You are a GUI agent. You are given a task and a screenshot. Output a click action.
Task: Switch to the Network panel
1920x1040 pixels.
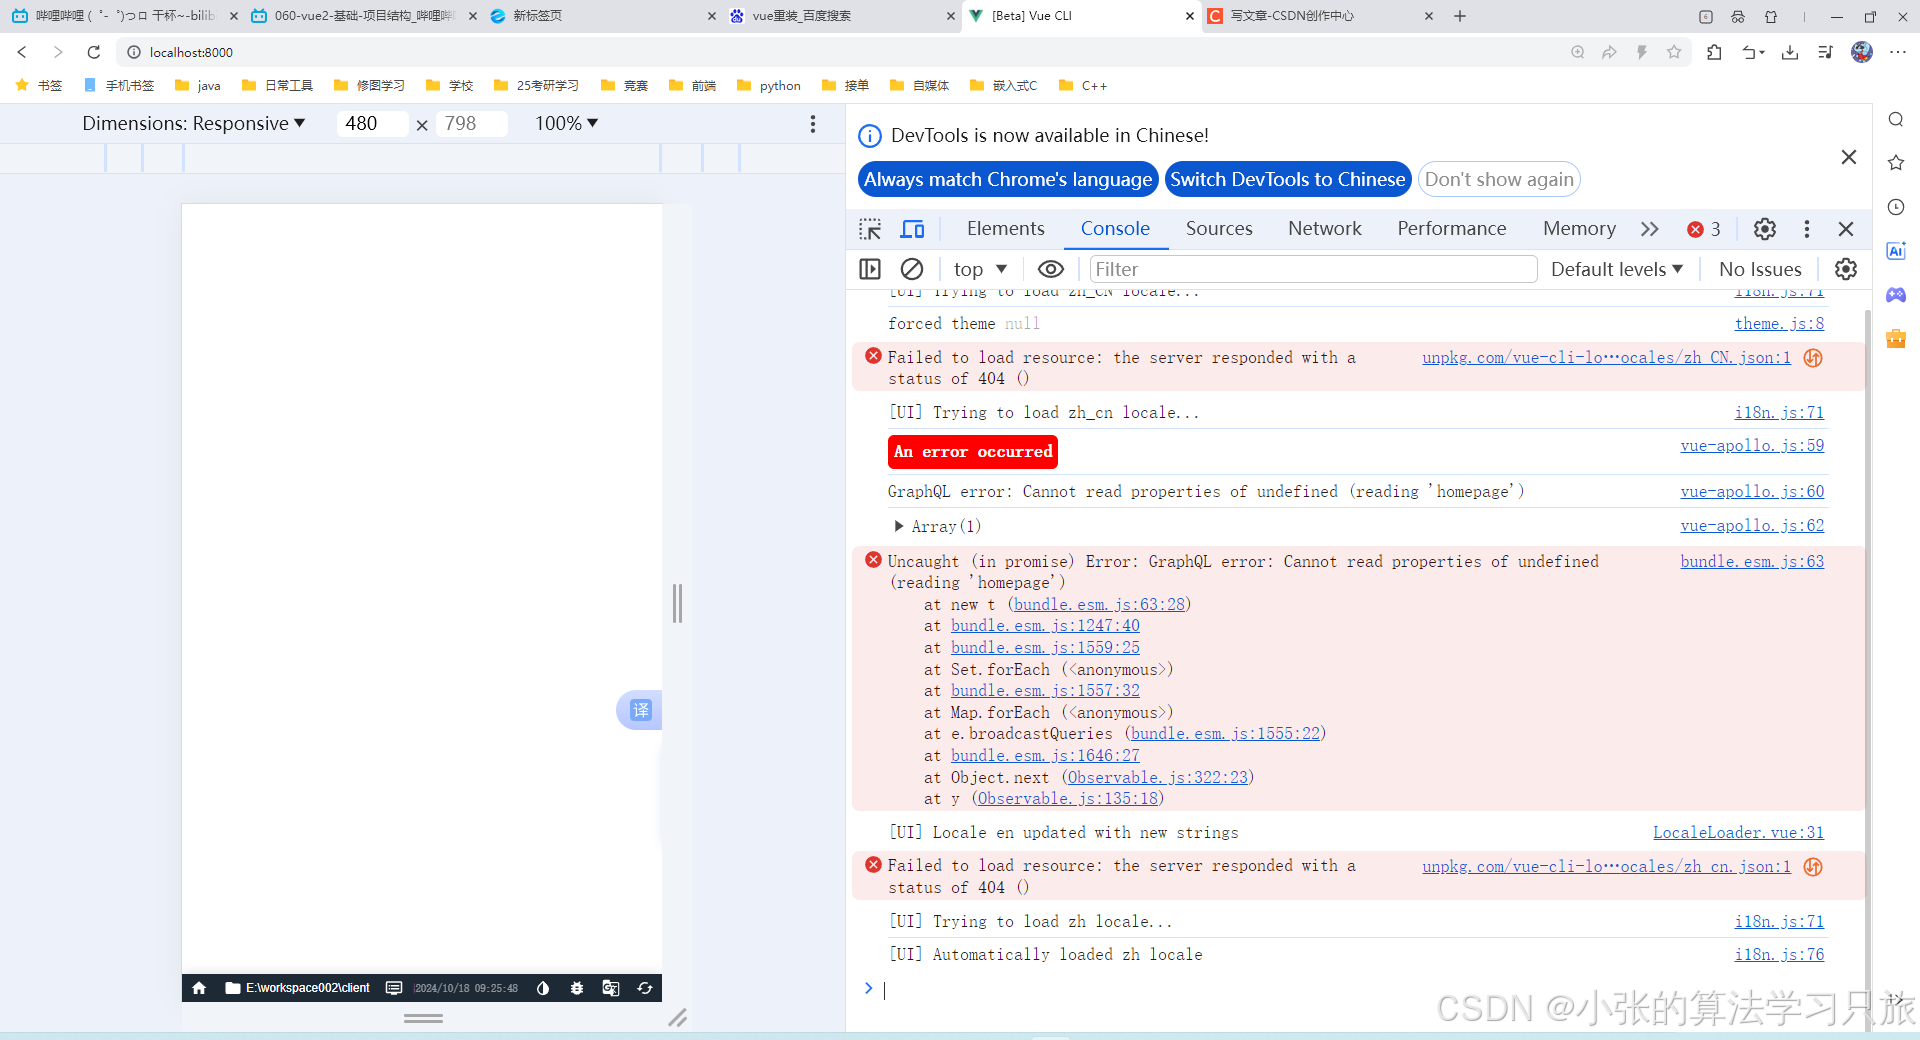point(1324,228)
